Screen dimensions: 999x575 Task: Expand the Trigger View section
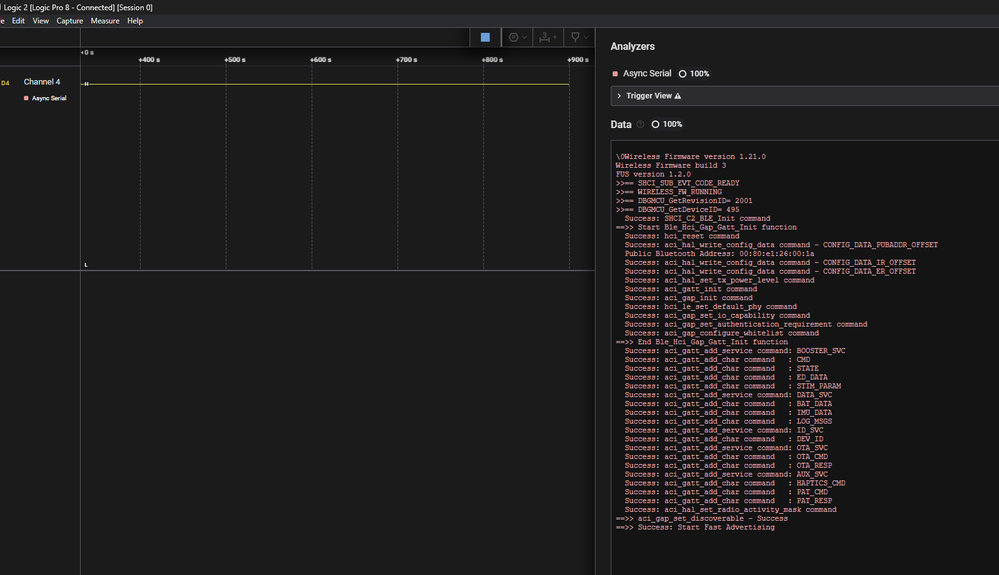point(619,96)
